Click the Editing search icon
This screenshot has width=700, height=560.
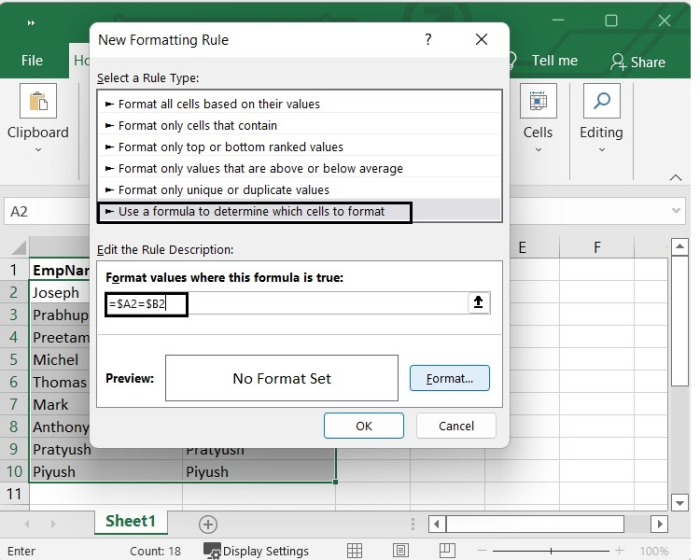[601, 101]
